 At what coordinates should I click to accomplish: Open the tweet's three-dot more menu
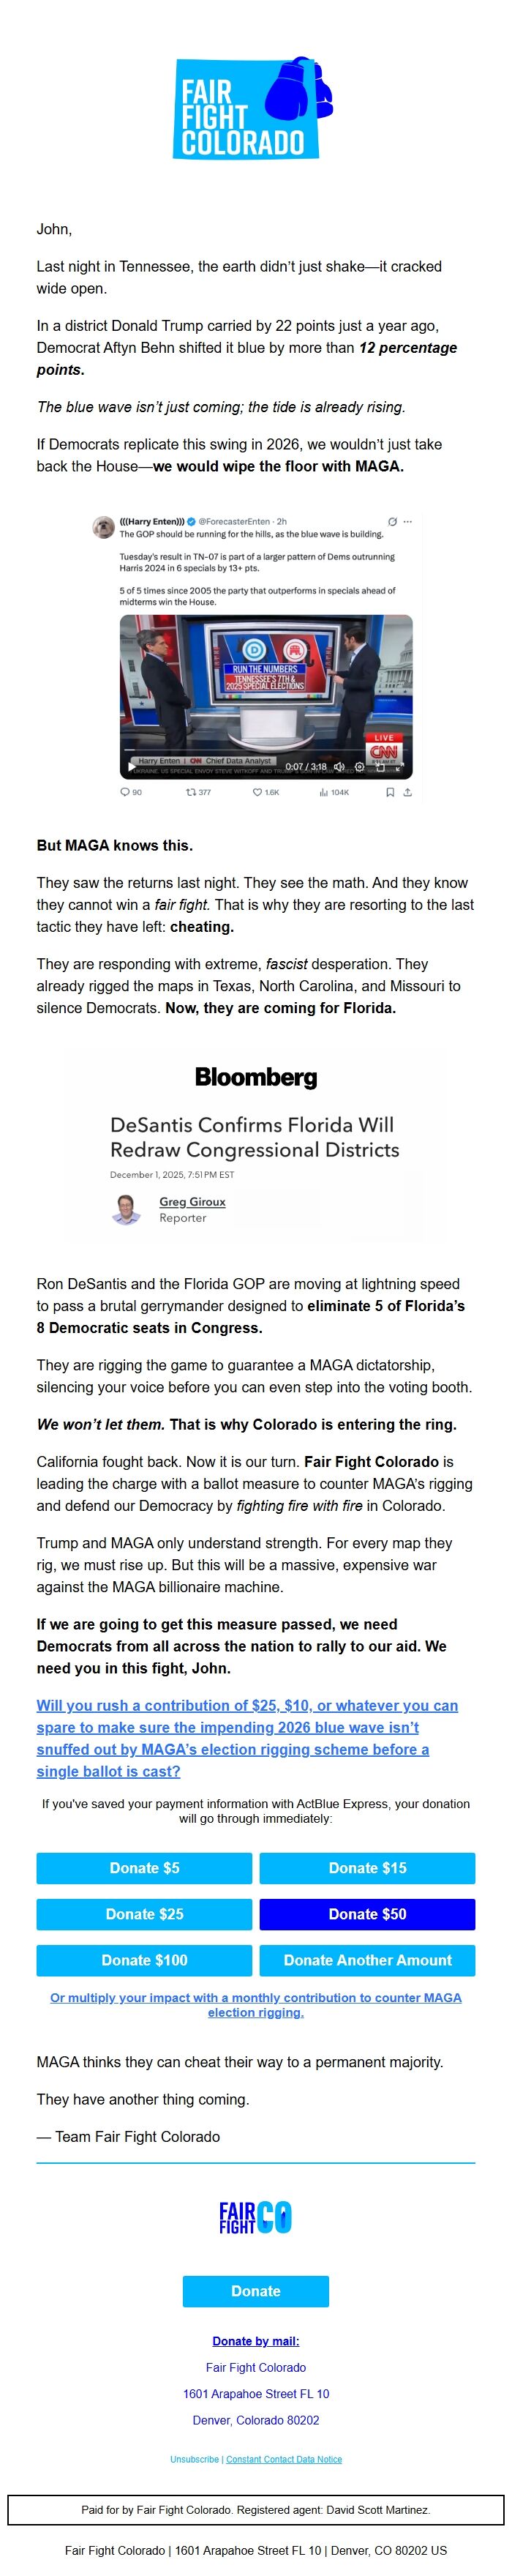coord(407,521)
